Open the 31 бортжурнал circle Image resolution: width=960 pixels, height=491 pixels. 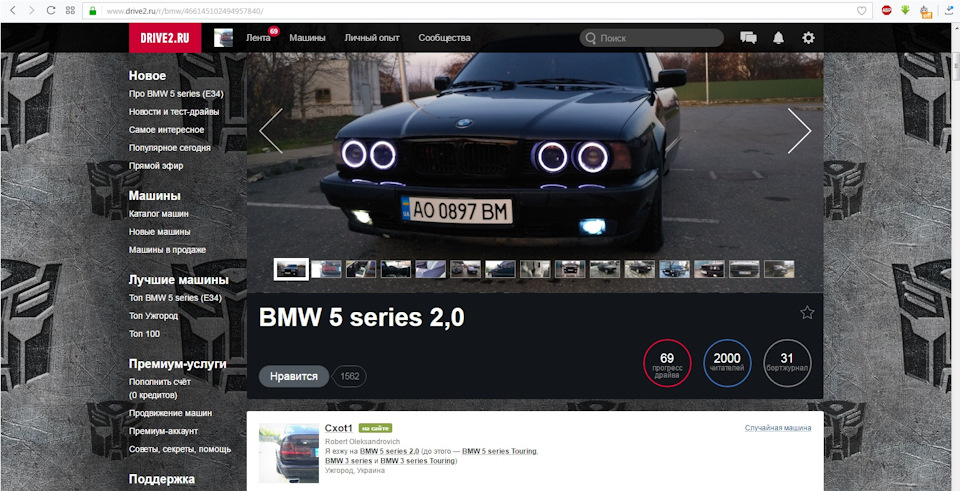787,363
